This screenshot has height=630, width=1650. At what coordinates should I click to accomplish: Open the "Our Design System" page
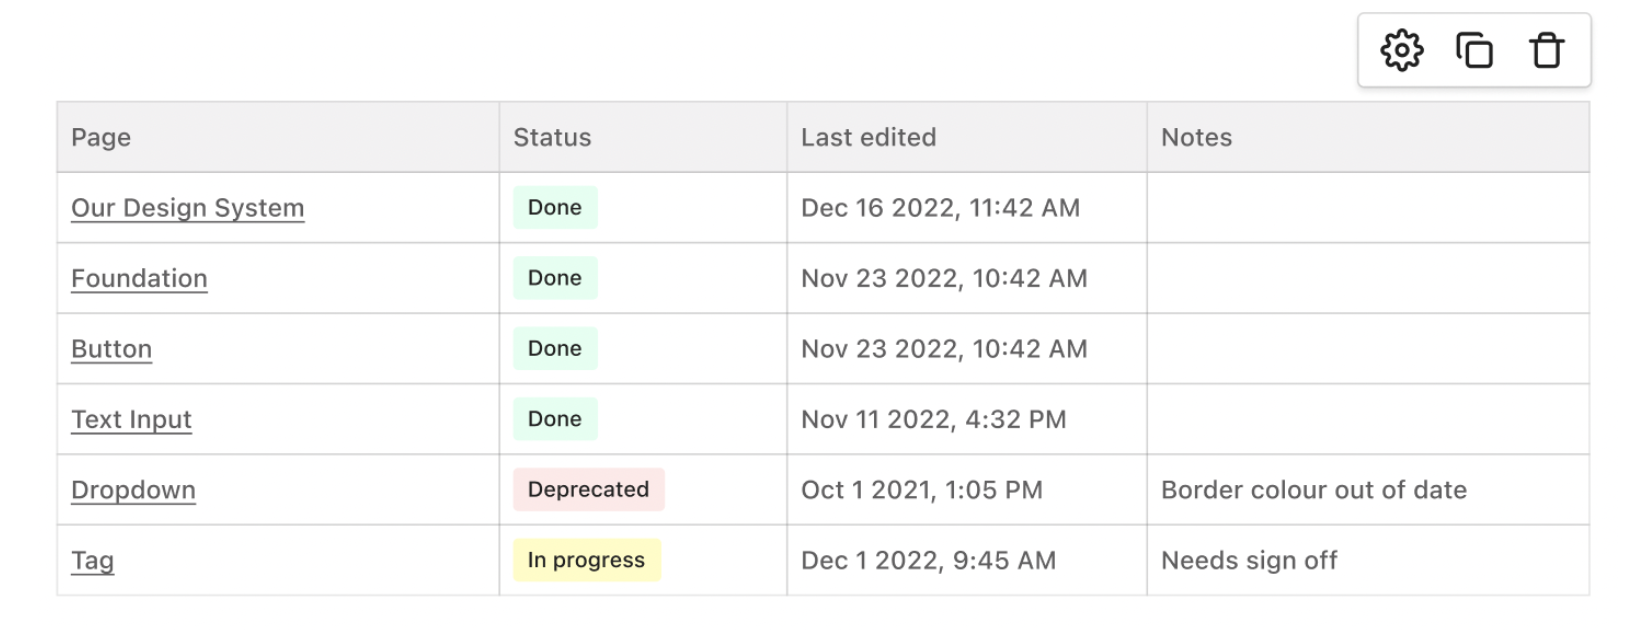187,207
